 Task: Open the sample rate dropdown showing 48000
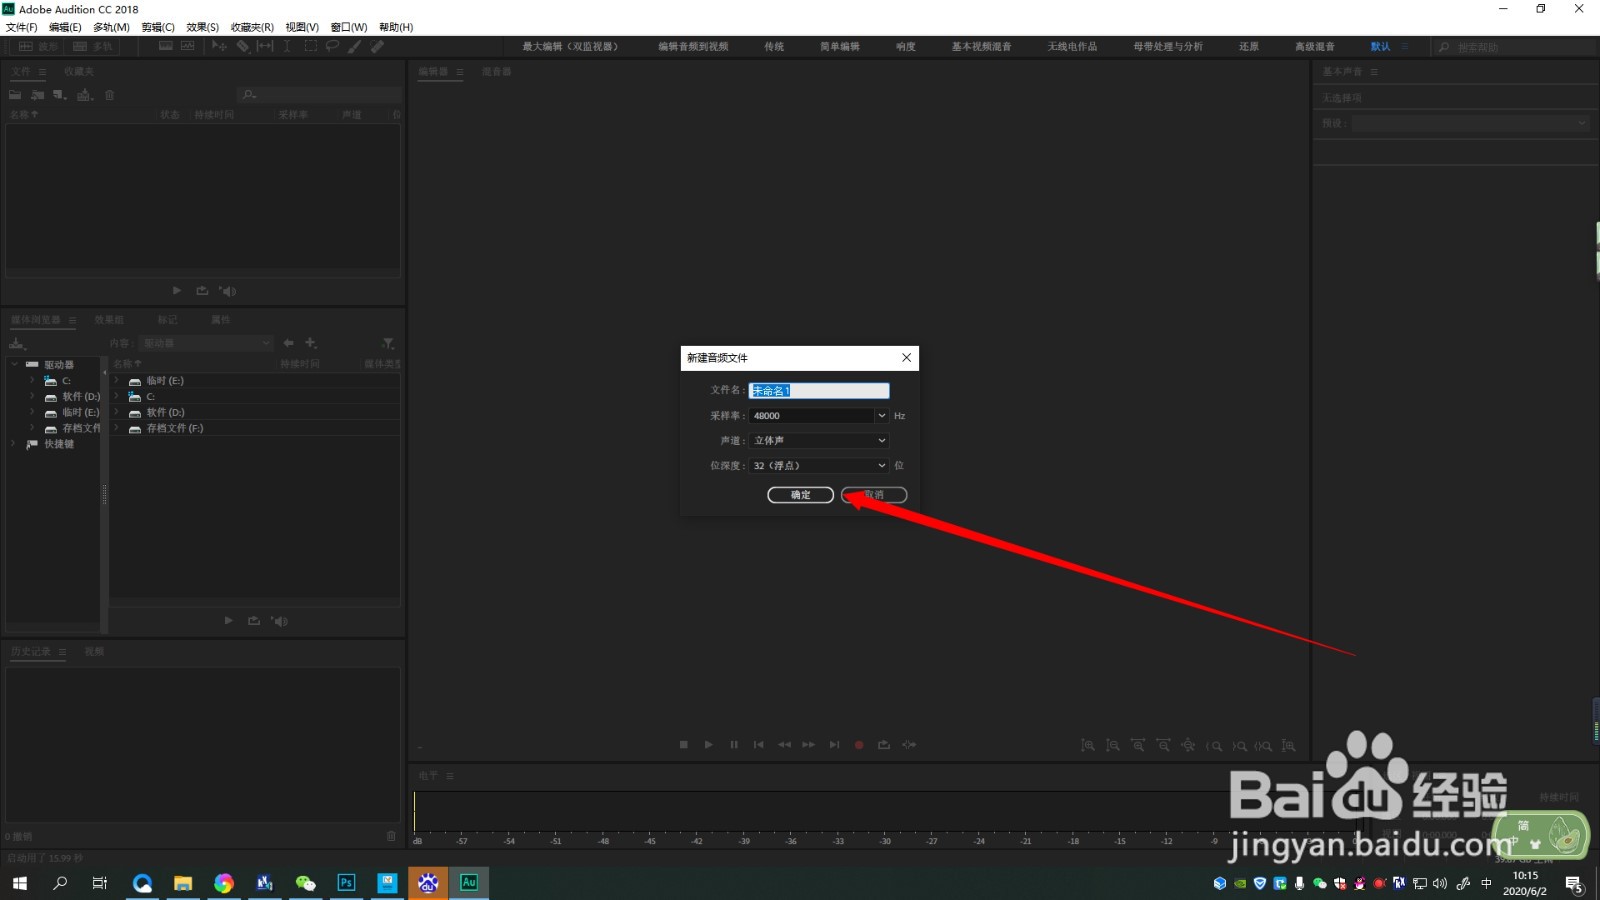[819, 416]
